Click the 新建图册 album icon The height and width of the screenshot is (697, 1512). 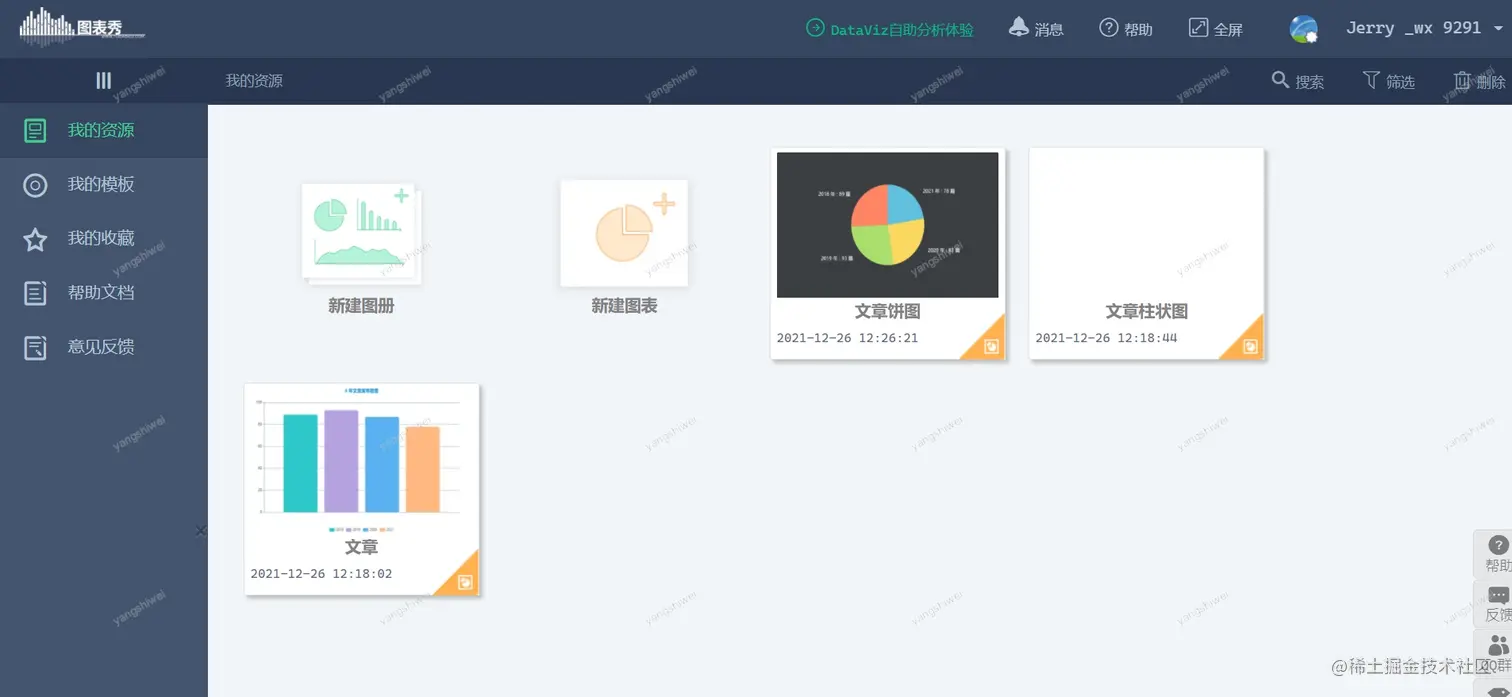[361, 233]
